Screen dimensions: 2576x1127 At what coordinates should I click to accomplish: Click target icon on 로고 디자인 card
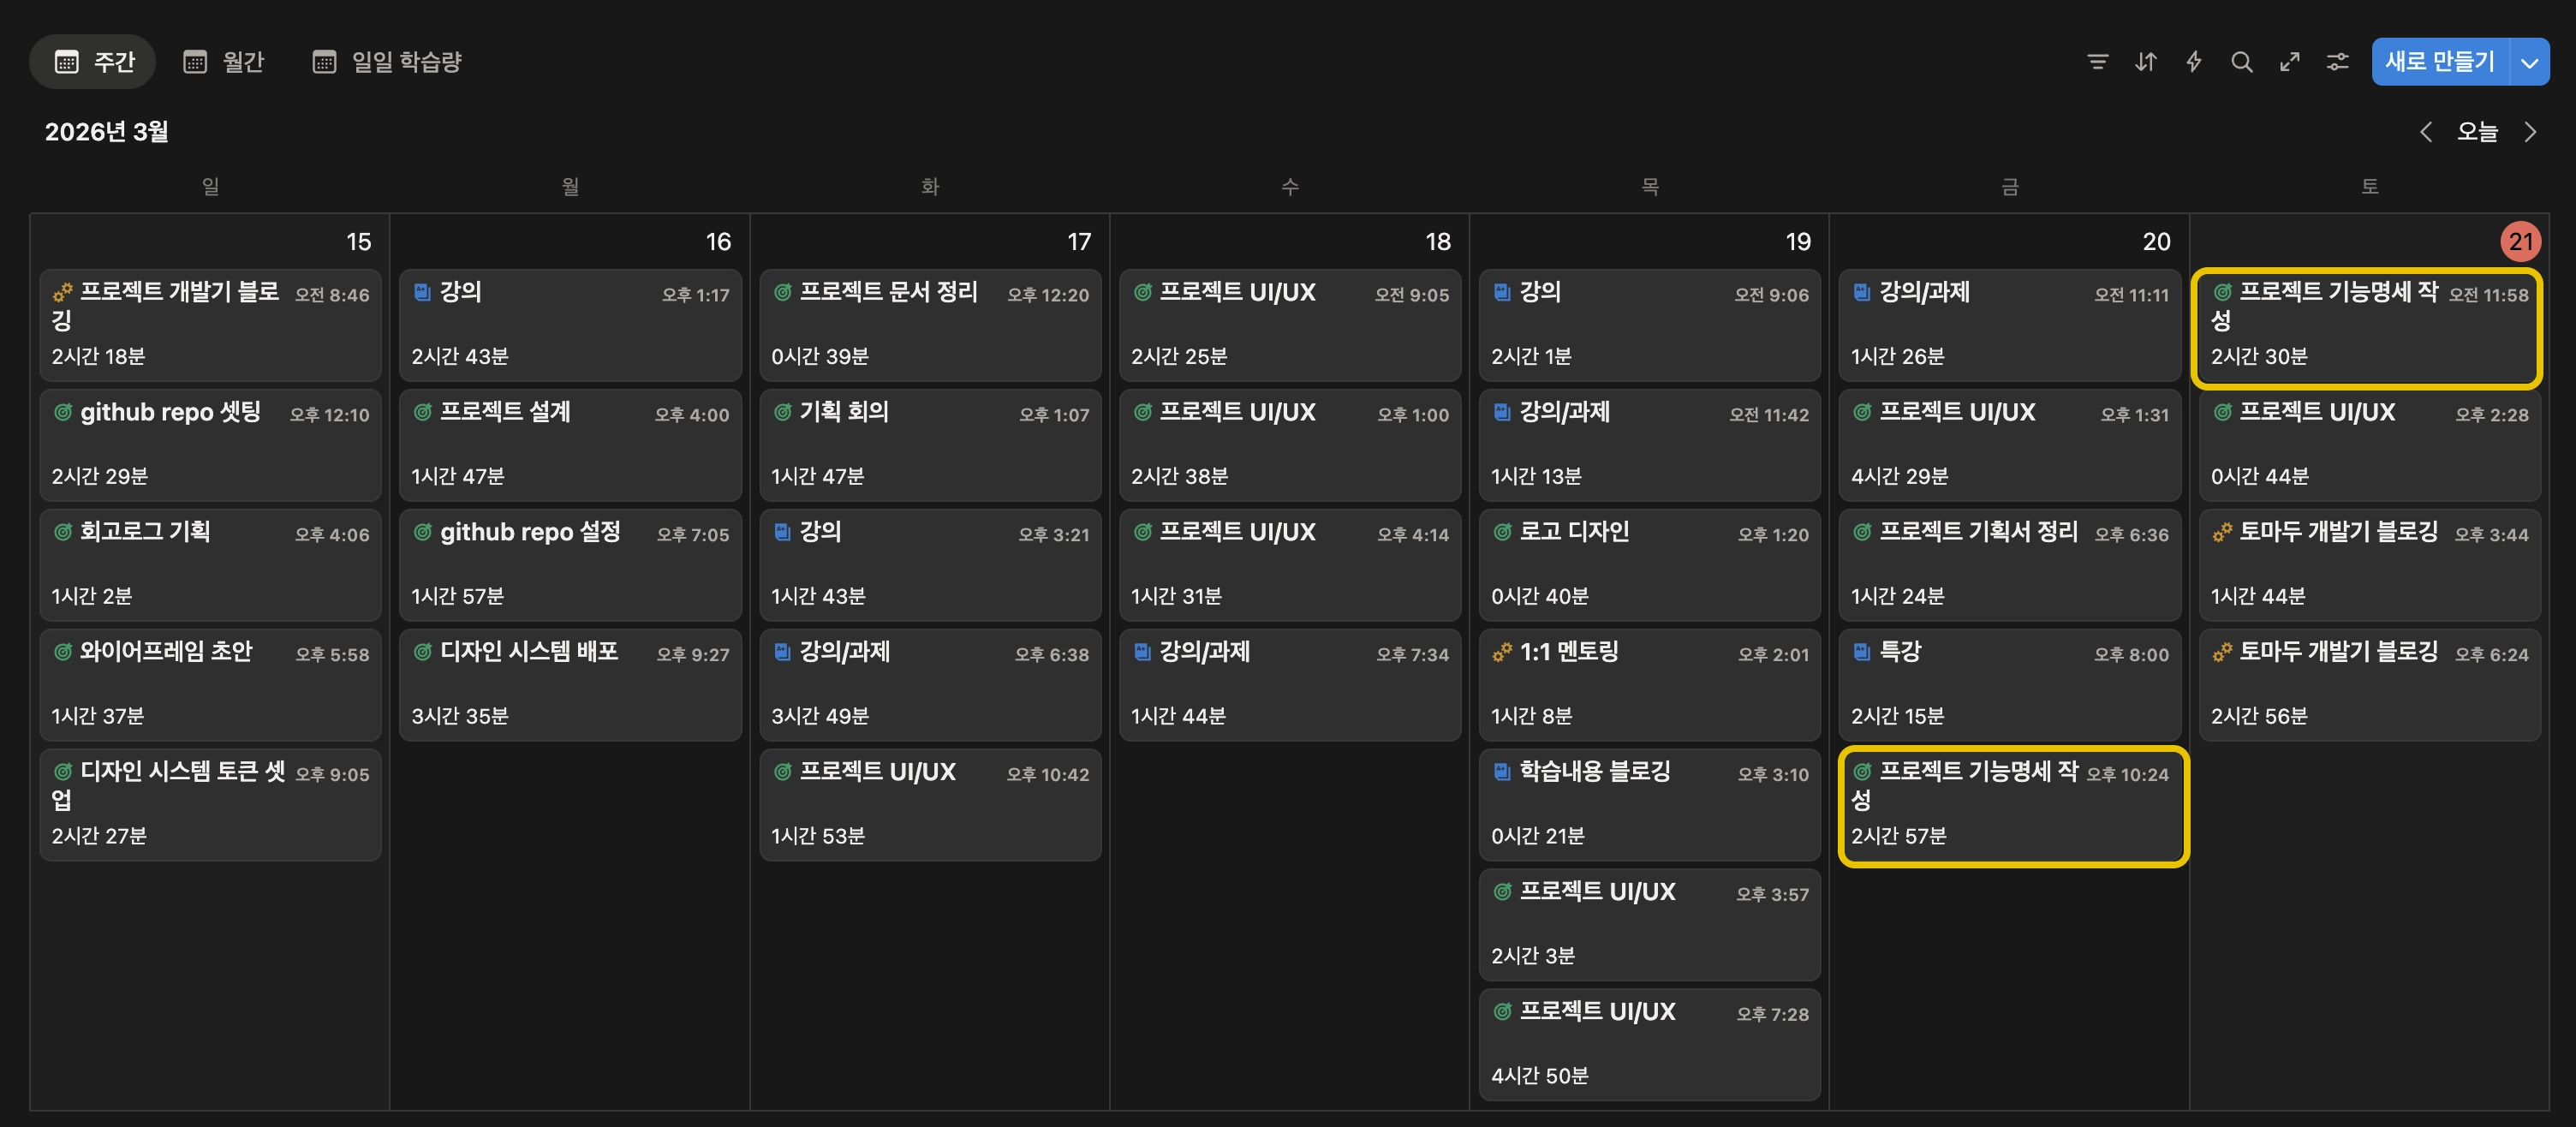click(x=1501, y=532)
